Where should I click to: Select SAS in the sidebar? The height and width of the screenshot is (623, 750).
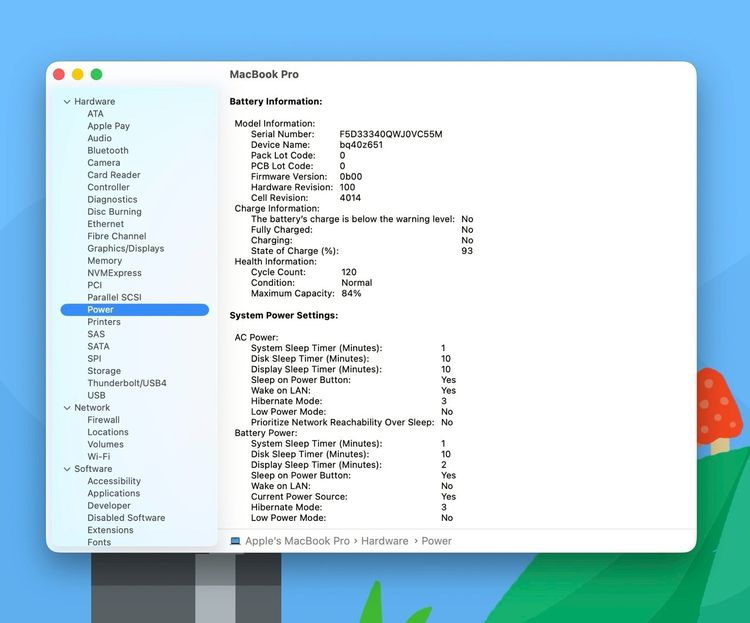[96, 334]
